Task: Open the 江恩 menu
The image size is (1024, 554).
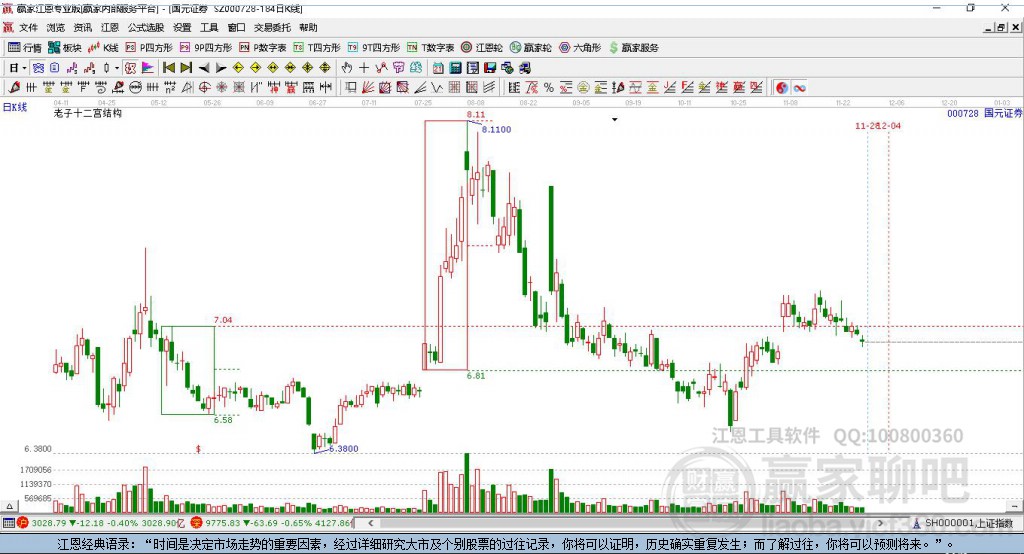Action: click(110, 27)
